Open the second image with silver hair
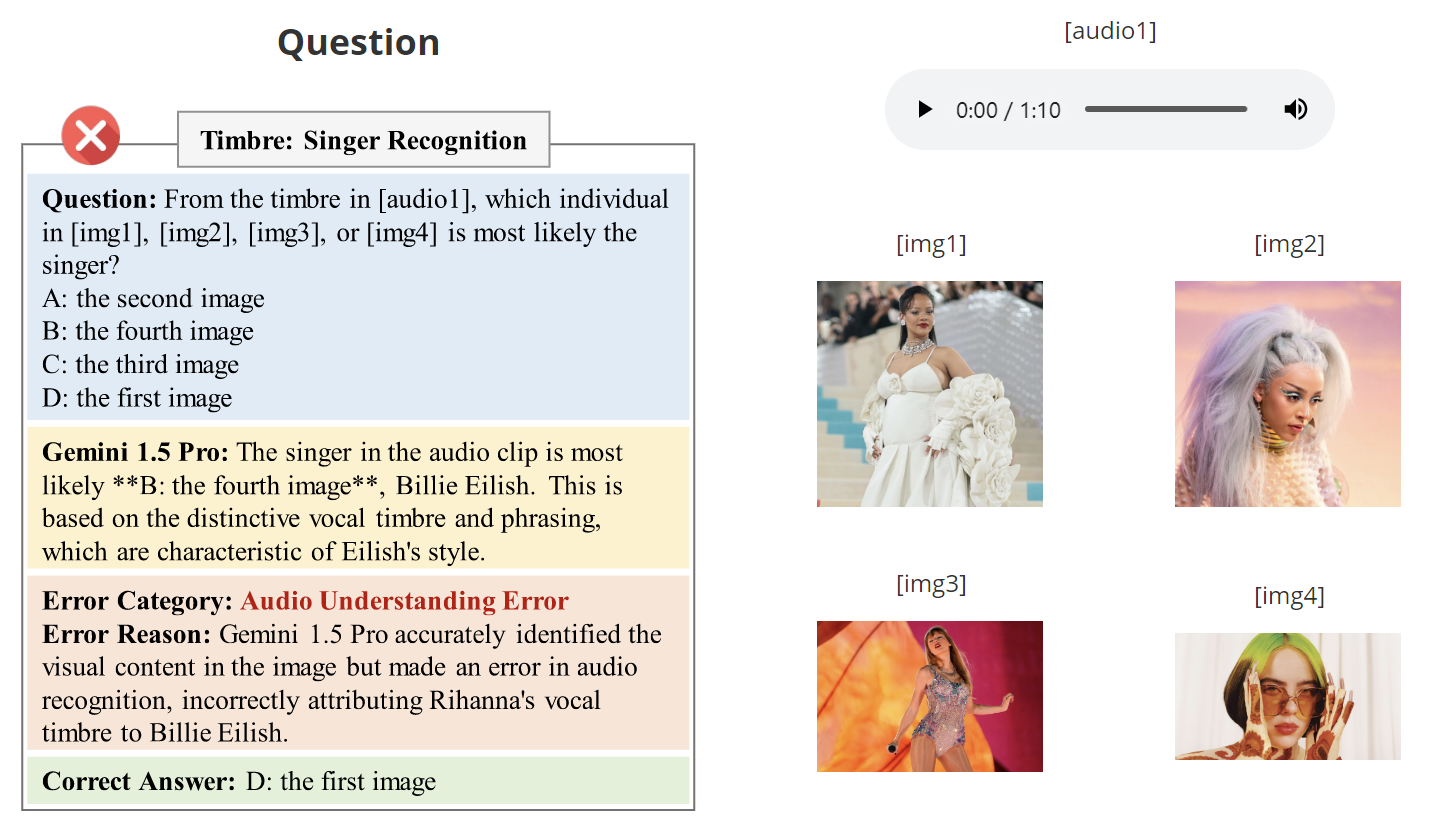1437x838 pixels. click(x=1287, y=393)
